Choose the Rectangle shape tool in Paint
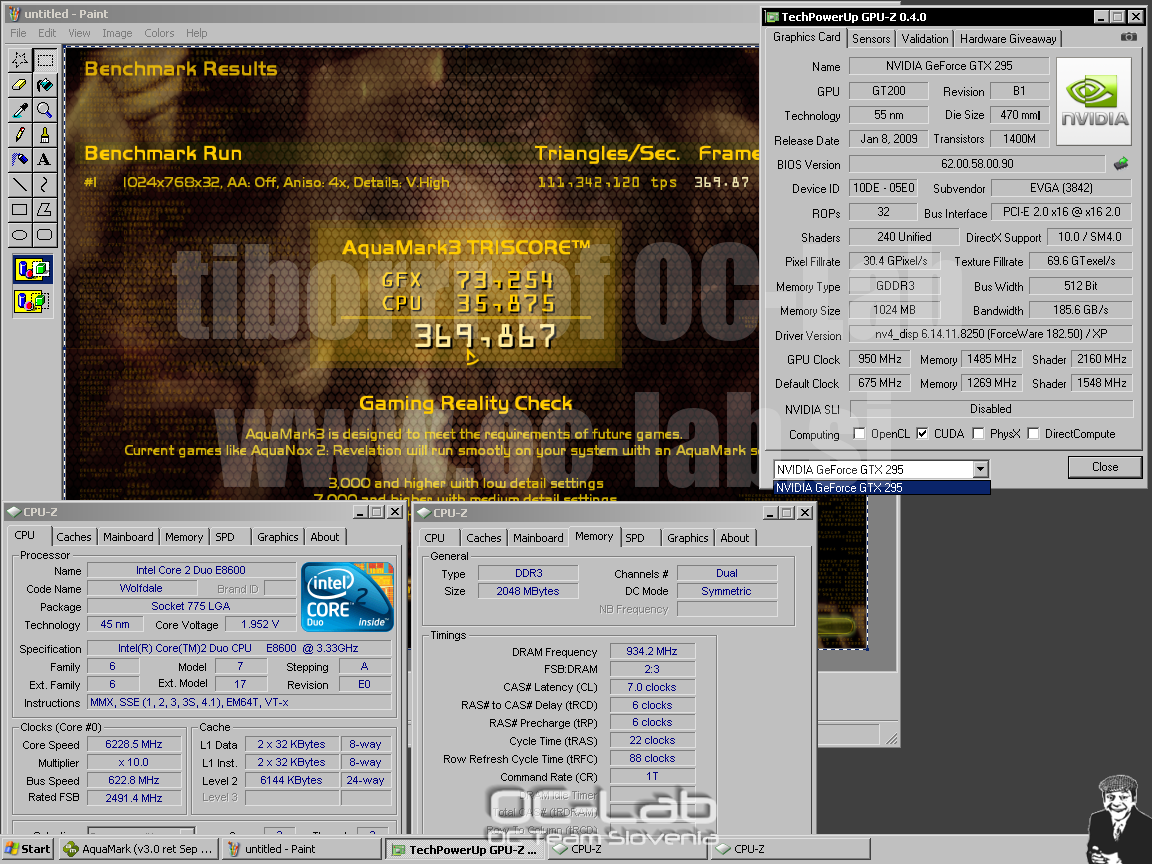This screenshot has width=1152, height=864. point(20,210)
